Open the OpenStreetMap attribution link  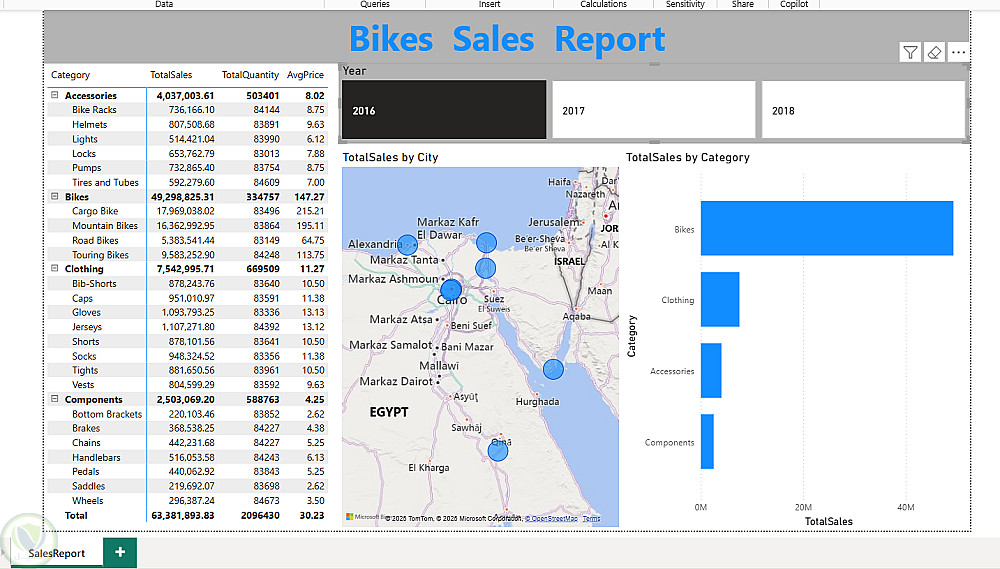(553, 519)
